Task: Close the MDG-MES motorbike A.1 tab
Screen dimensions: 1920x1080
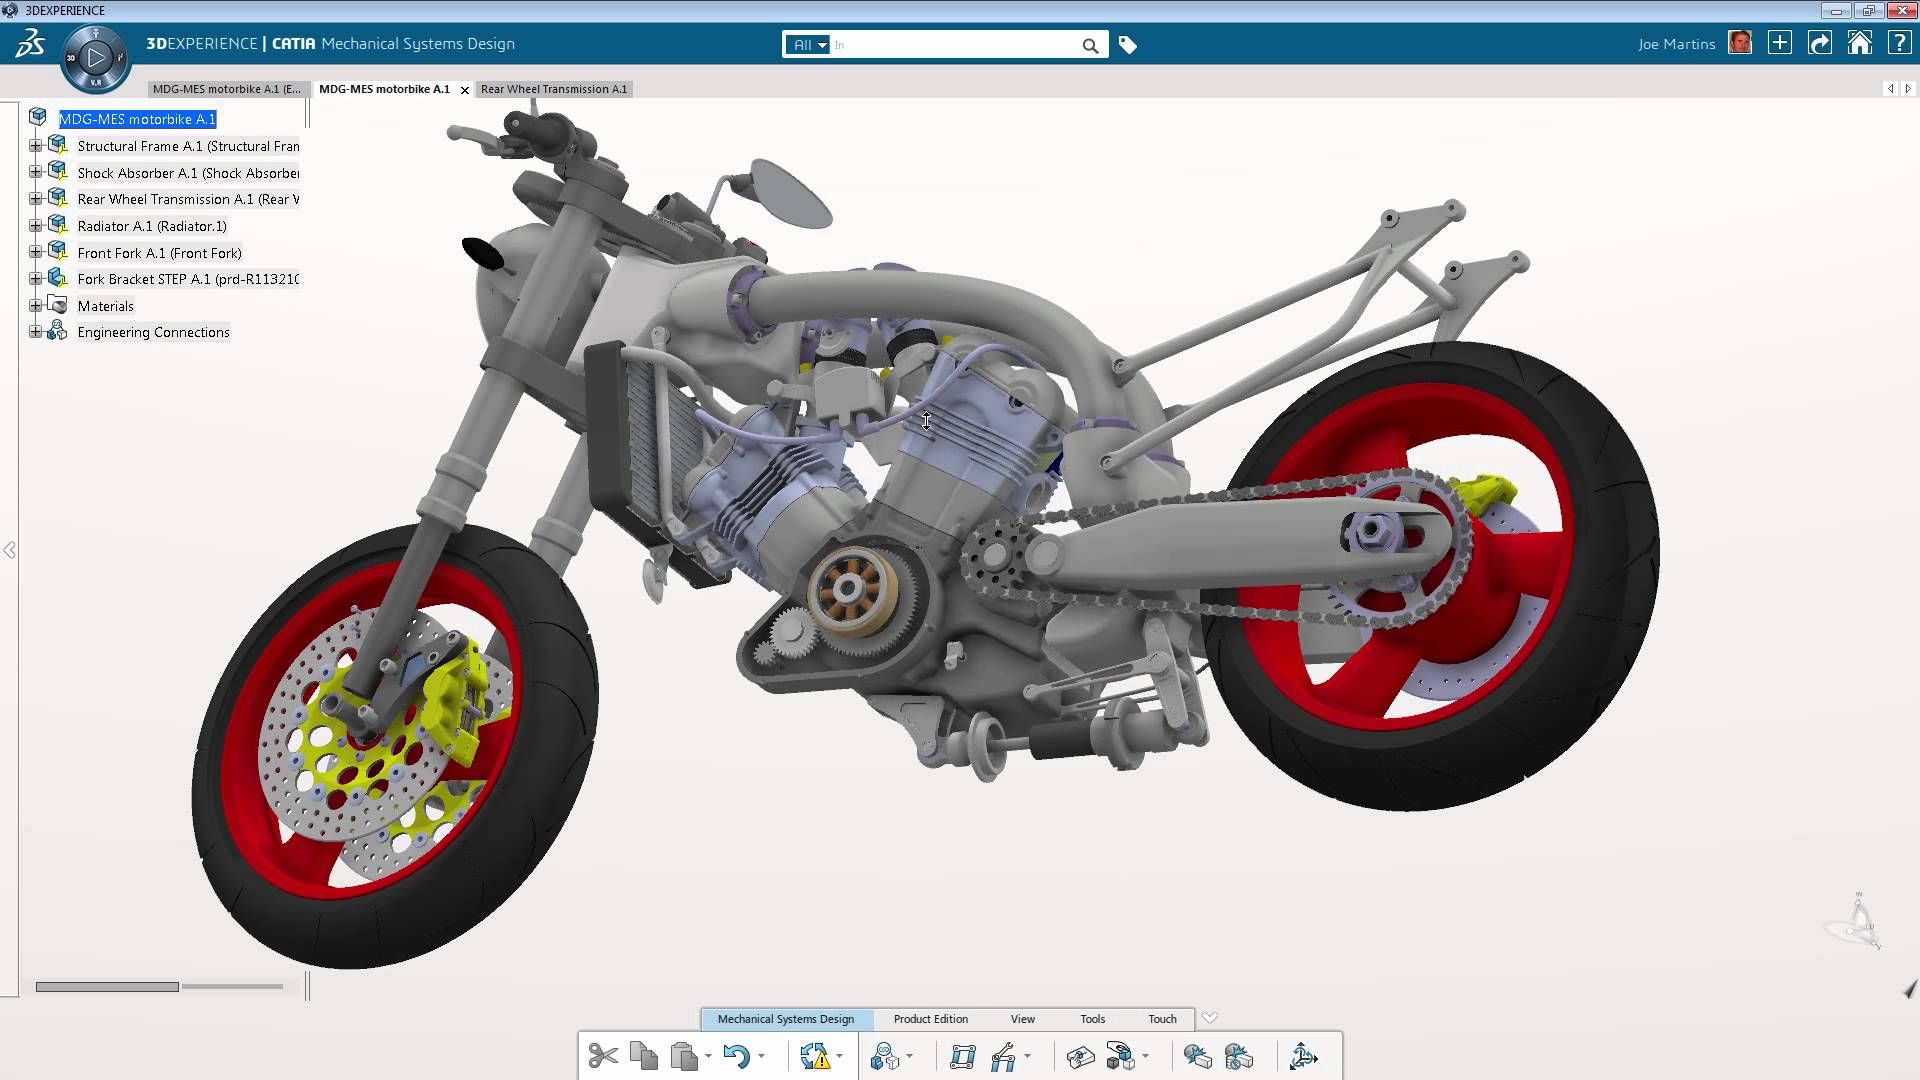Action: [x=464, y=90]
